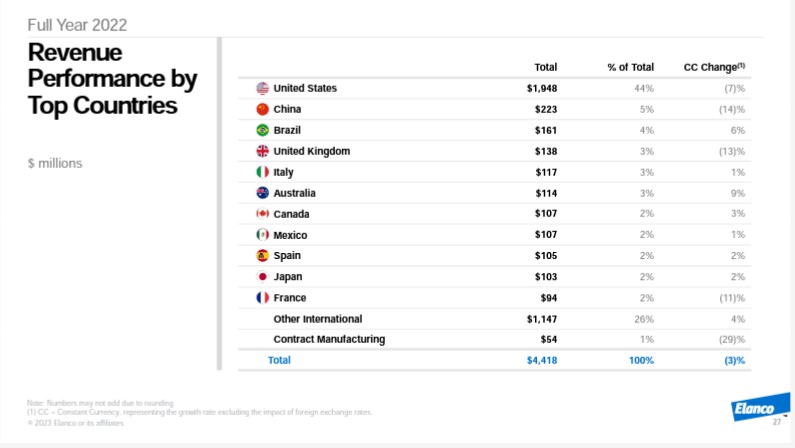Click the United States $1,948 value
Screen dimensions: 795x448
tap(541, 88)
